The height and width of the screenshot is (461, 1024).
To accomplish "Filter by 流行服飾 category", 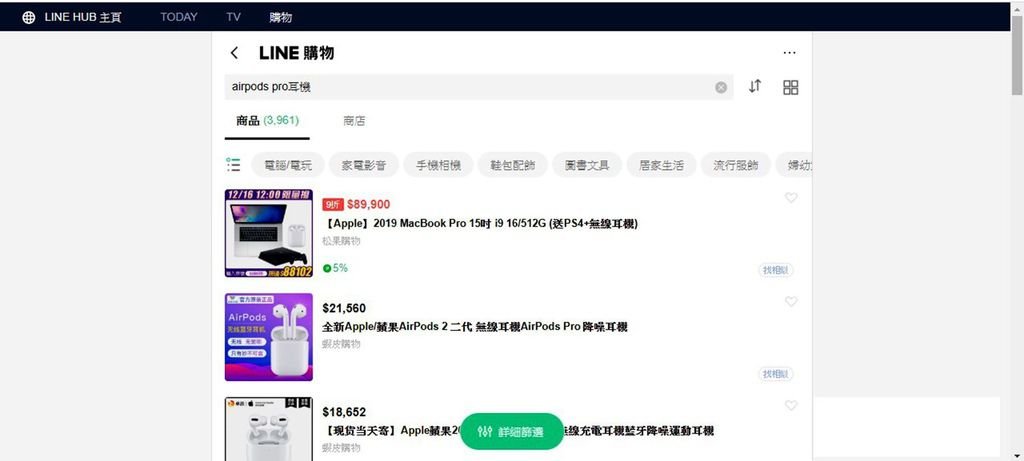I will [x=736, y=165].
